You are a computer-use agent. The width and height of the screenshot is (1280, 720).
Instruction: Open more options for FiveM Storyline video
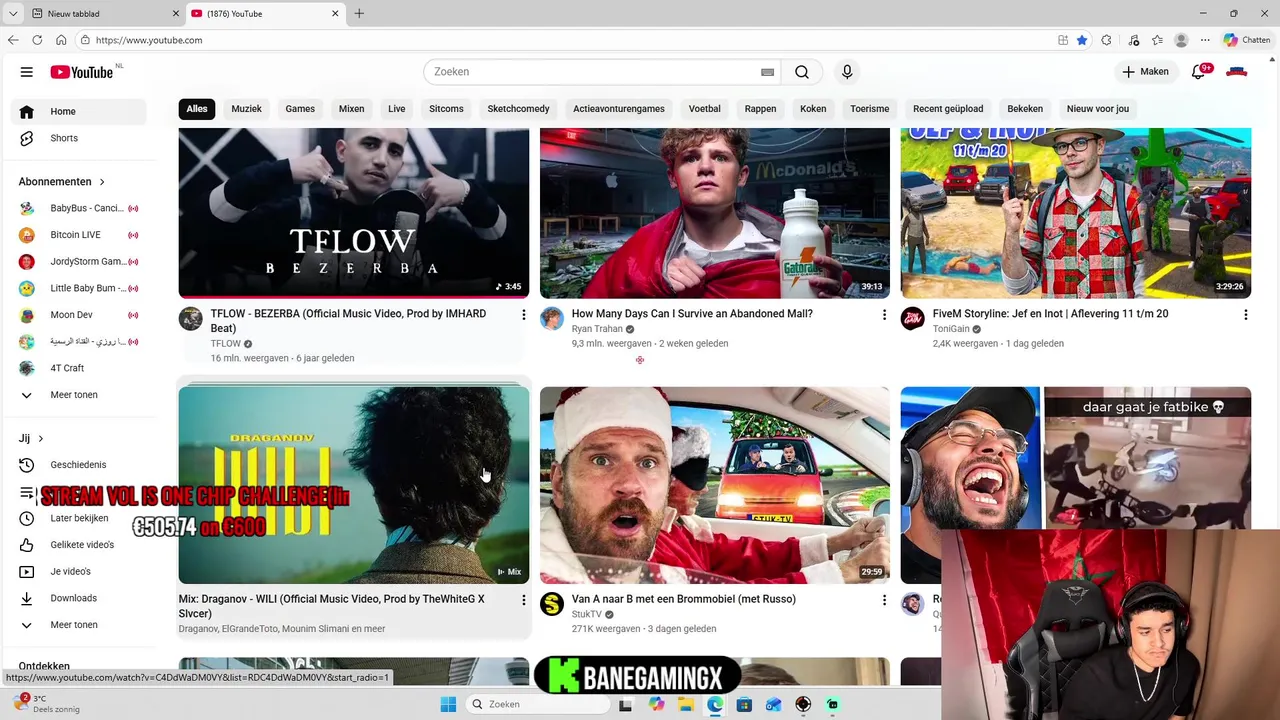click(1245, 315)
